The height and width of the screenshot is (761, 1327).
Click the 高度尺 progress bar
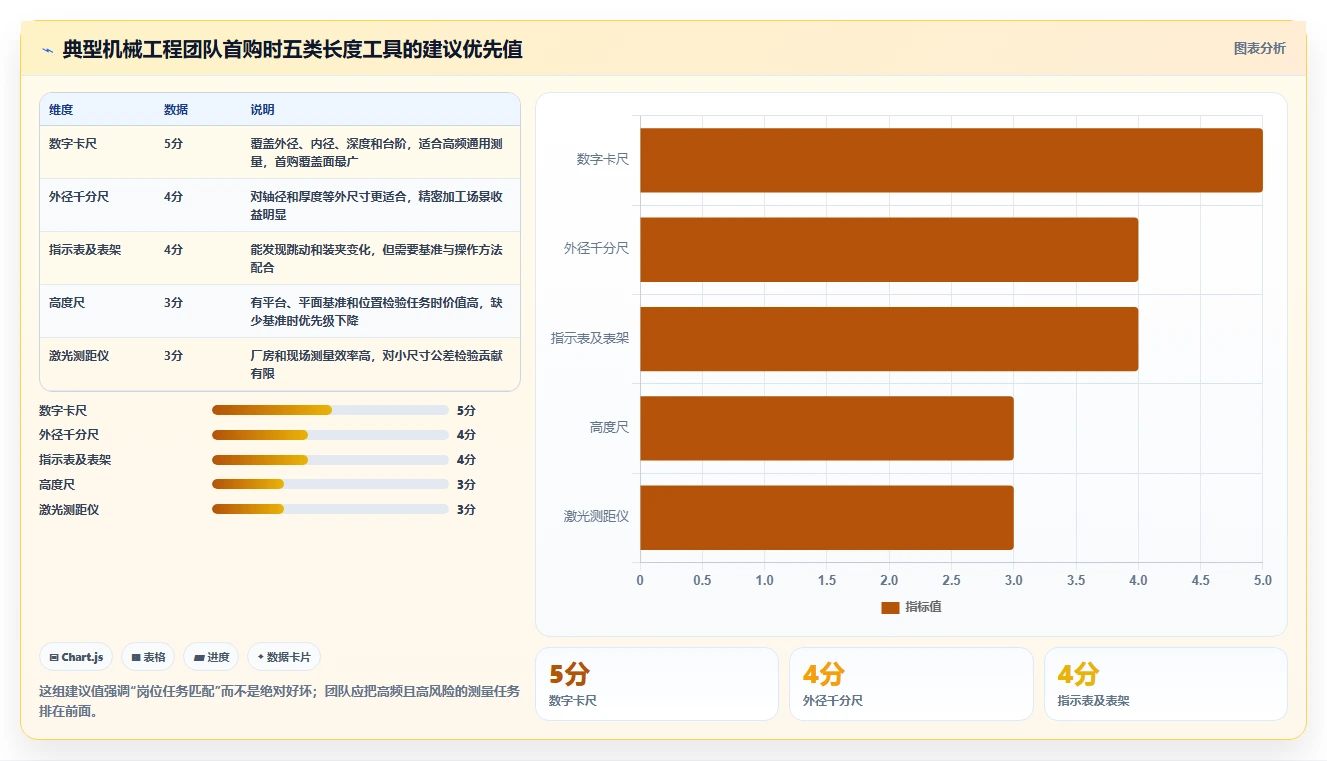coord(330,484)
